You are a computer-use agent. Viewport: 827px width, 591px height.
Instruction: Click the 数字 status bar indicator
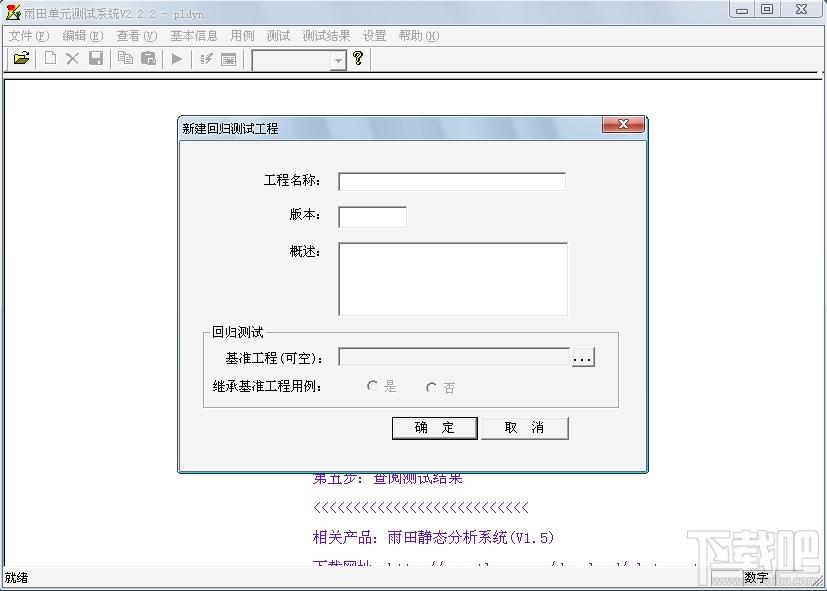click(x=756, y=577)
